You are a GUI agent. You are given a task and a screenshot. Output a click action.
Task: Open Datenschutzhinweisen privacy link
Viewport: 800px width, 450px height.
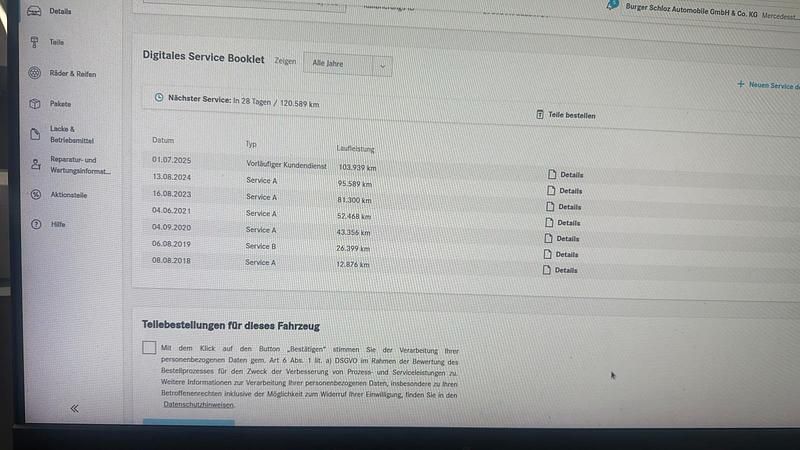click(x=198, y=405)
